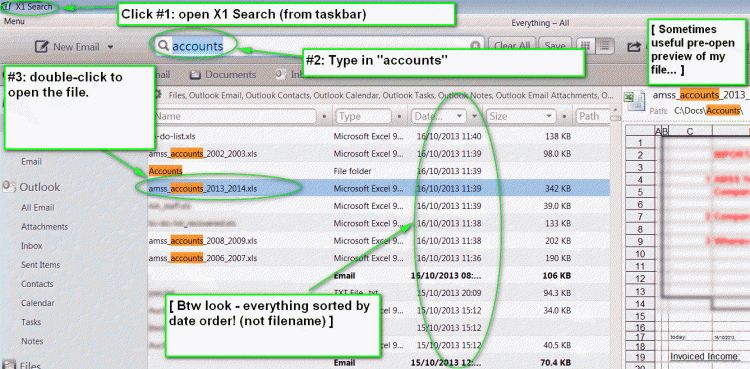Screen dimensions: 750x369
Task: Click the magnifier icon in the search box
Action: pyautogui.click(x=164, y=45)
